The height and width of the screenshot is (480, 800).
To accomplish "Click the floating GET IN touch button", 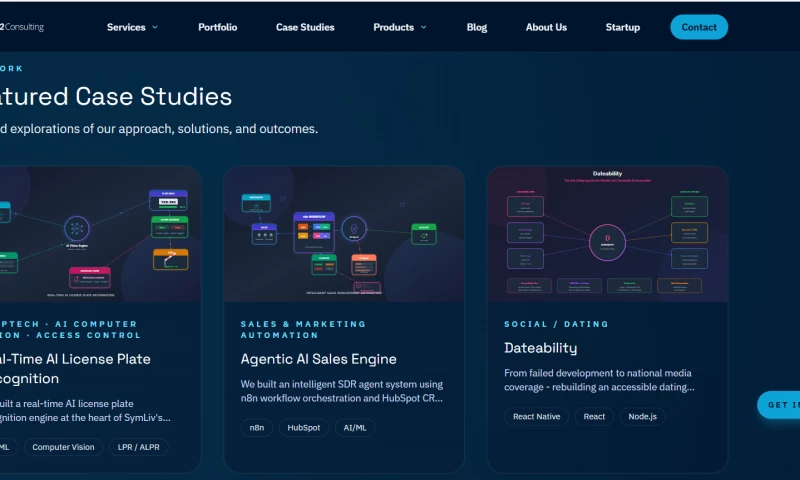I will [x=779, y=405].
